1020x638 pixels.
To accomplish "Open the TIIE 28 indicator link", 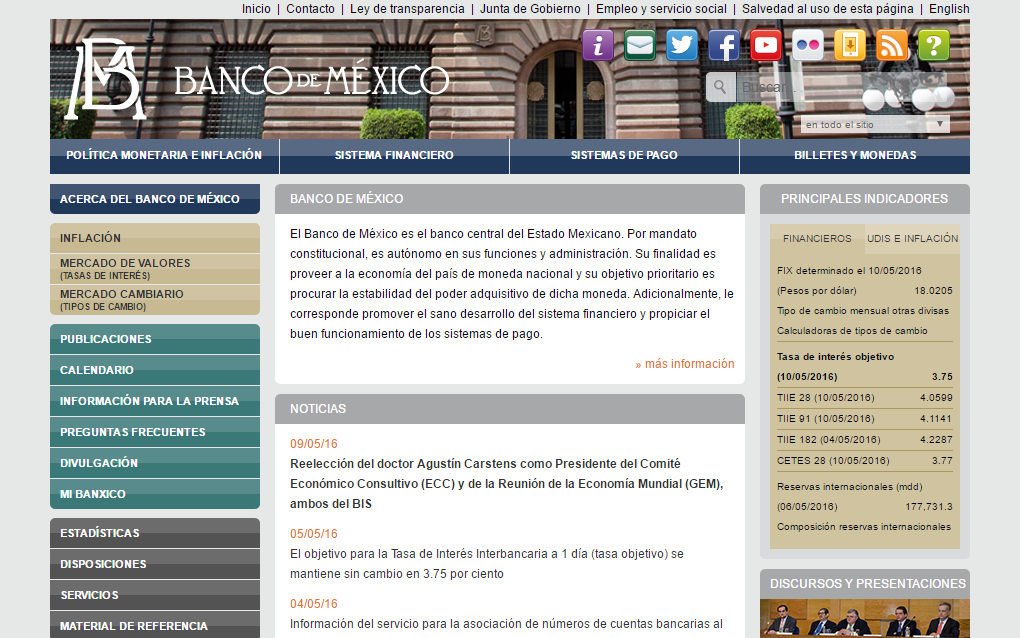I will [x=825, y=398].
